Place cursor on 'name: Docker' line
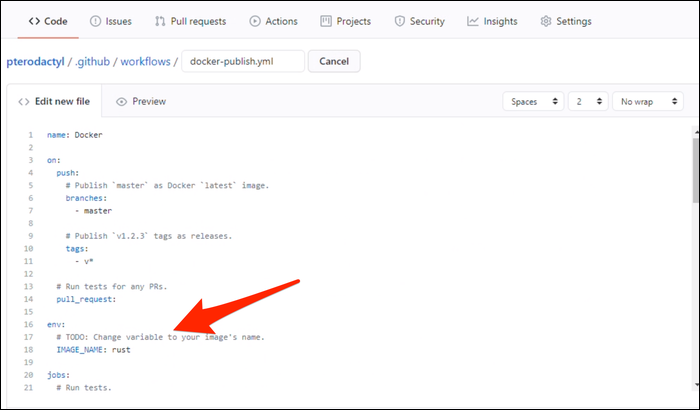The width and height of the screenshot is (700, 410). click(x=75, y=135)
